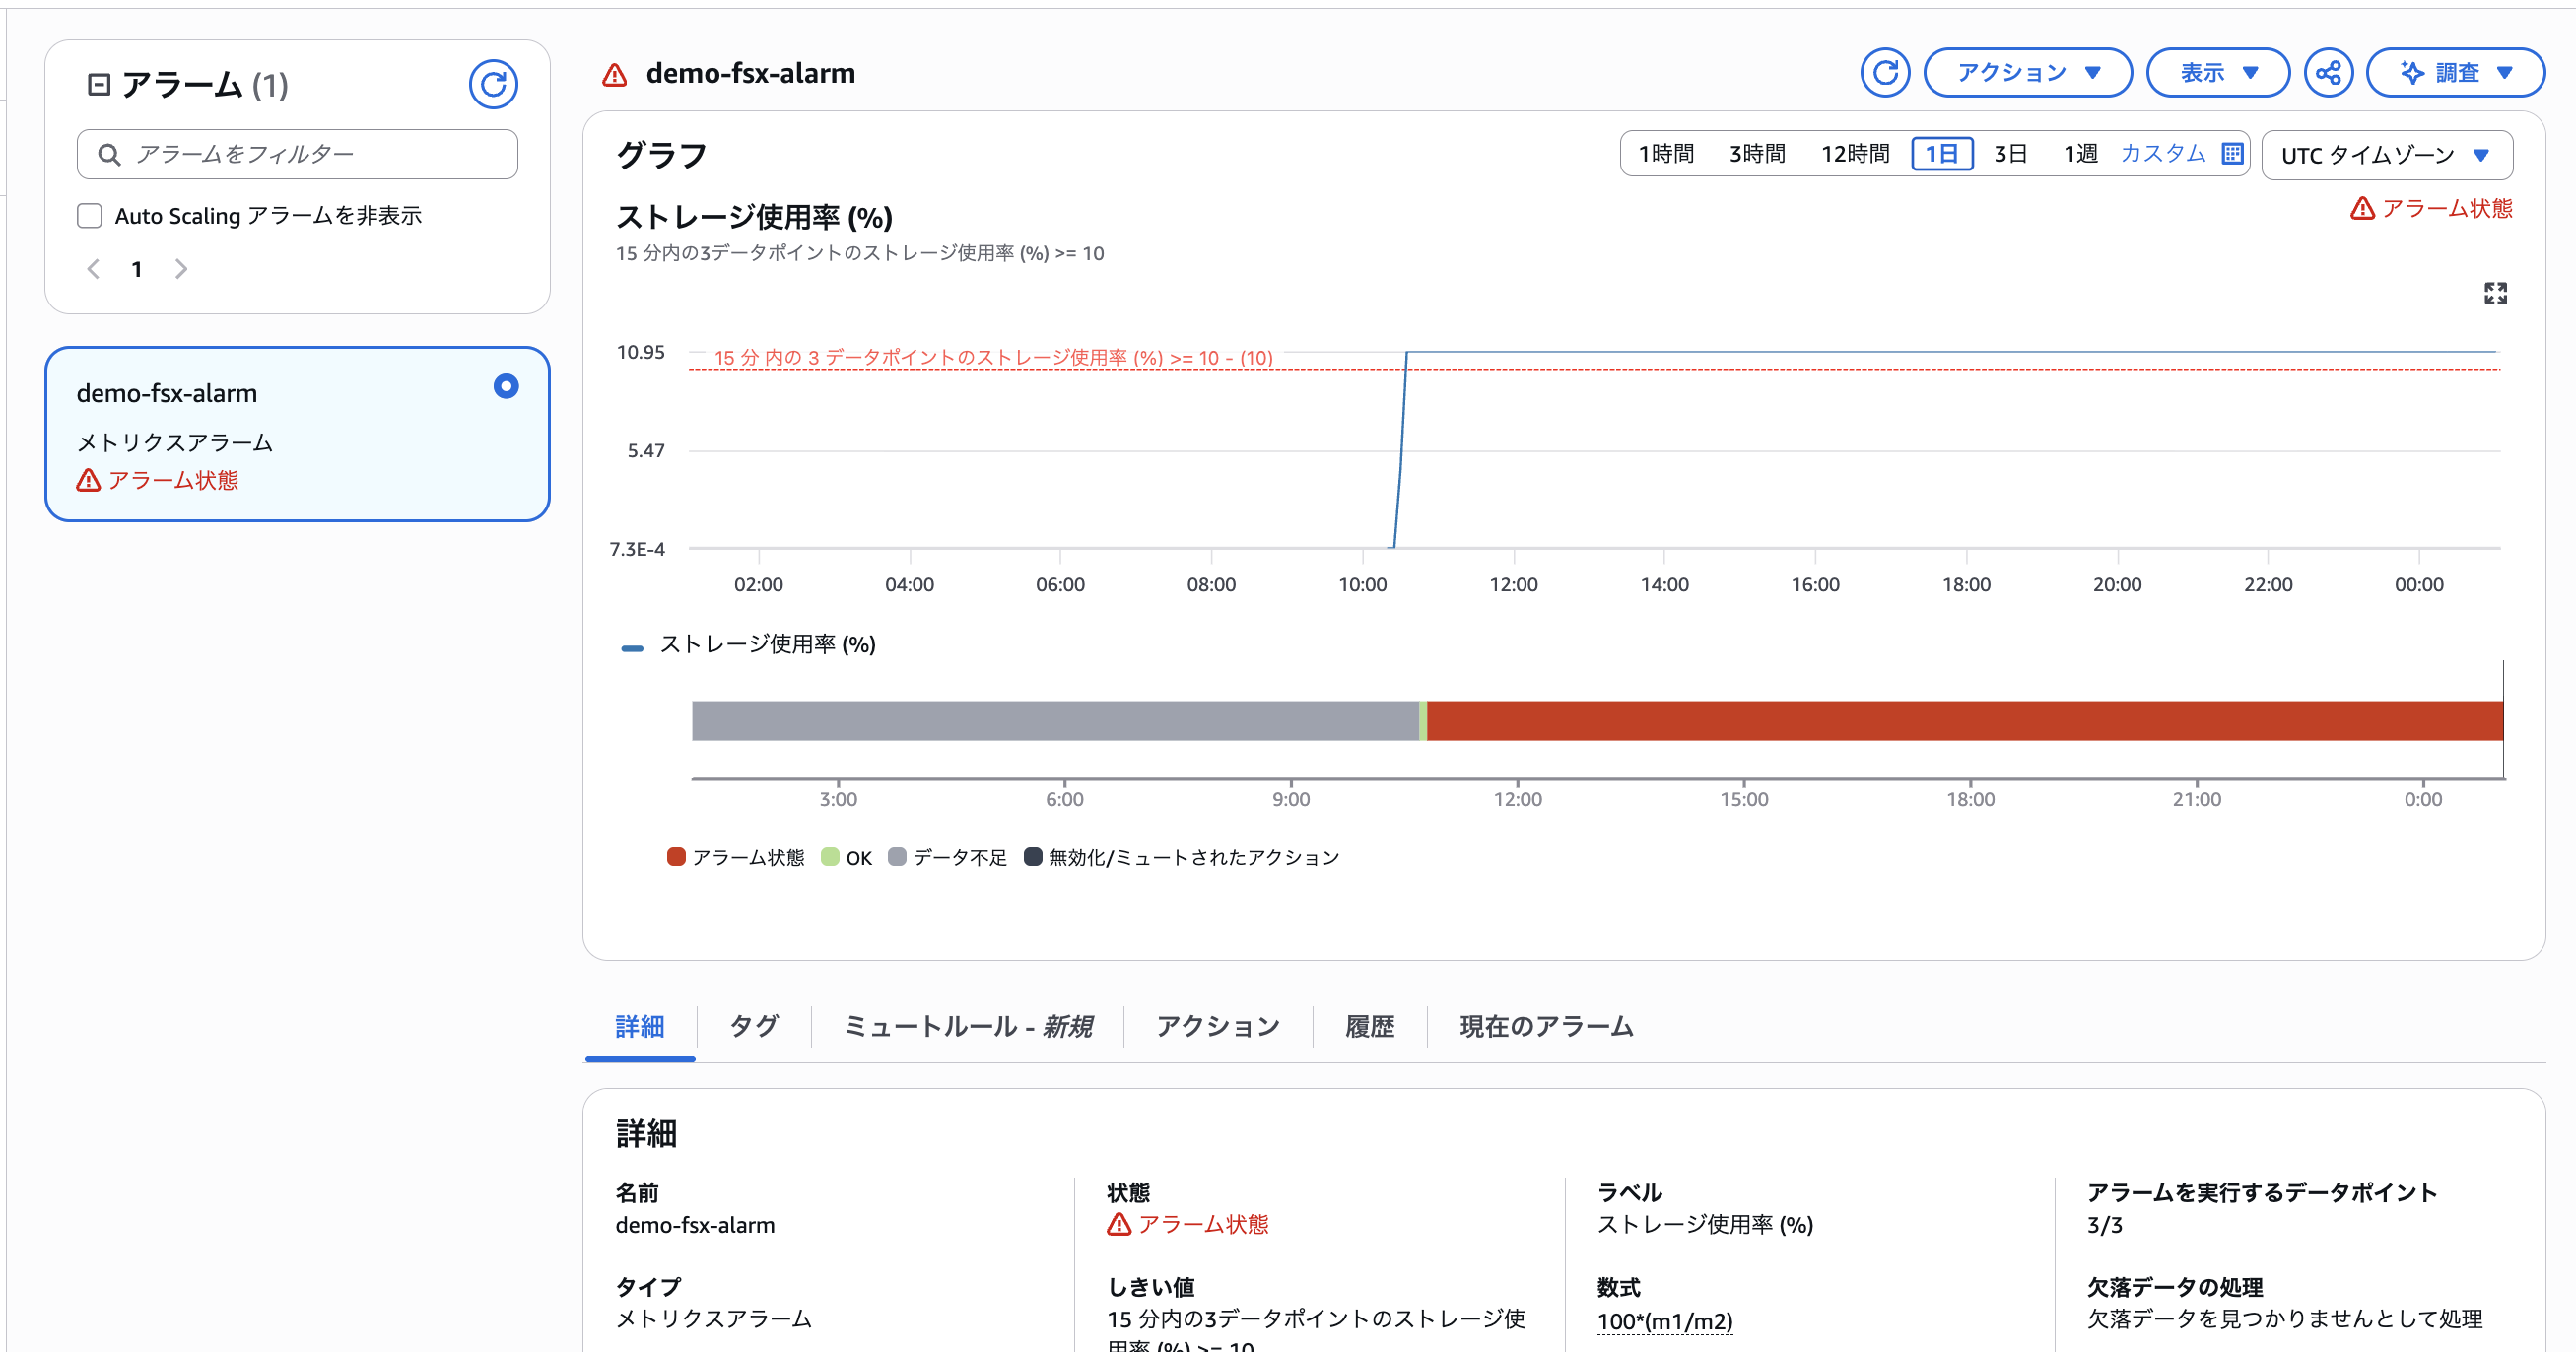Click the share icon button
Screen dimensions: 2576x1352
coord(2328,73)
